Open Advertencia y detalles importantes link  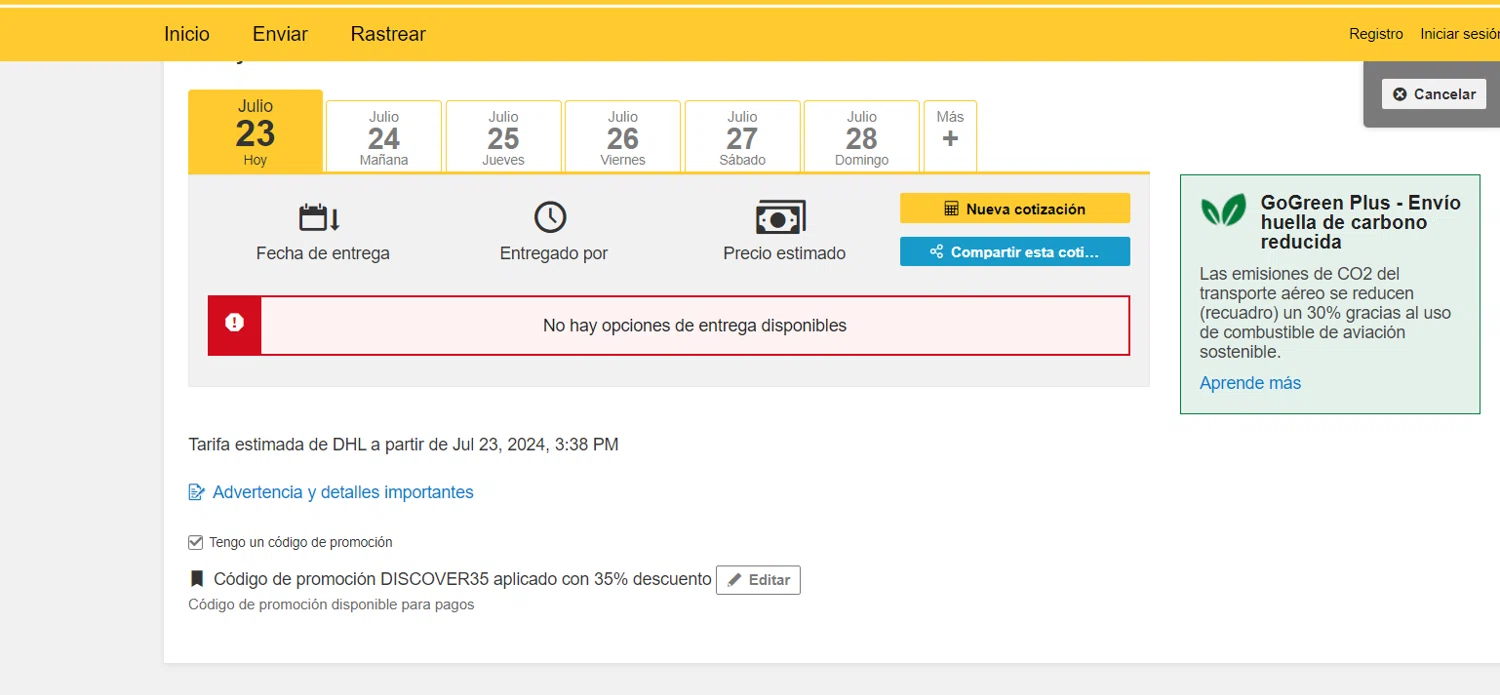pos(343,492)
